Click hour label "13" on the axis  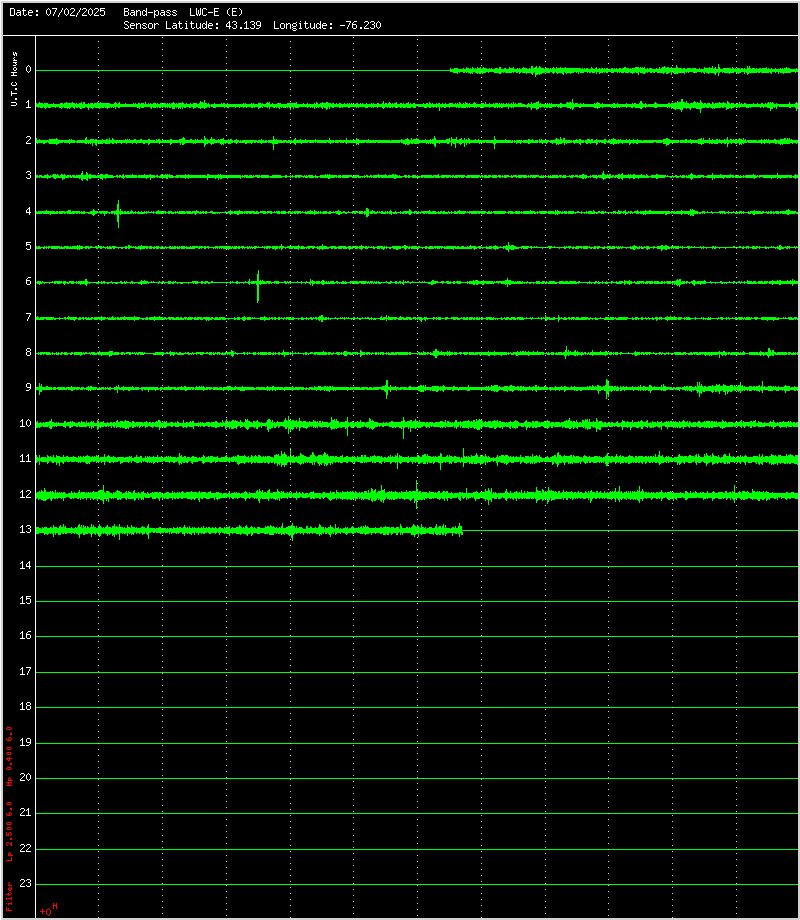(x=25, y=529)
